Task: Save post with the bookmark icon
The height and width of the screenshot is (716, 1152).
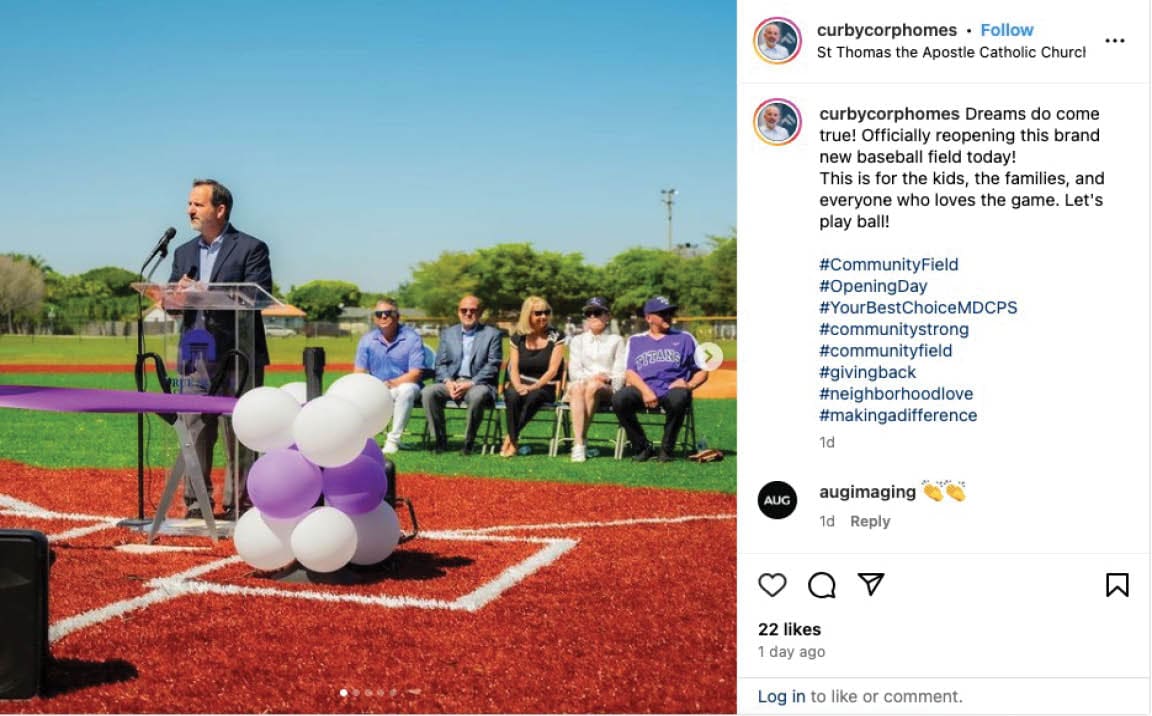Action: pyautogui.click(x=1117, y=585)
